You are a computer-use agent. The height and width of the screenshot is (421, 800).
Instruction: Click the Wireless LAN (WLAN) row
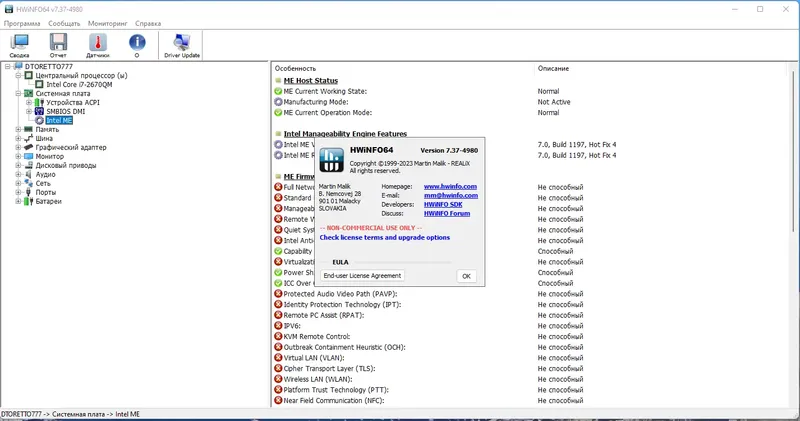click(x=531, y=379)
